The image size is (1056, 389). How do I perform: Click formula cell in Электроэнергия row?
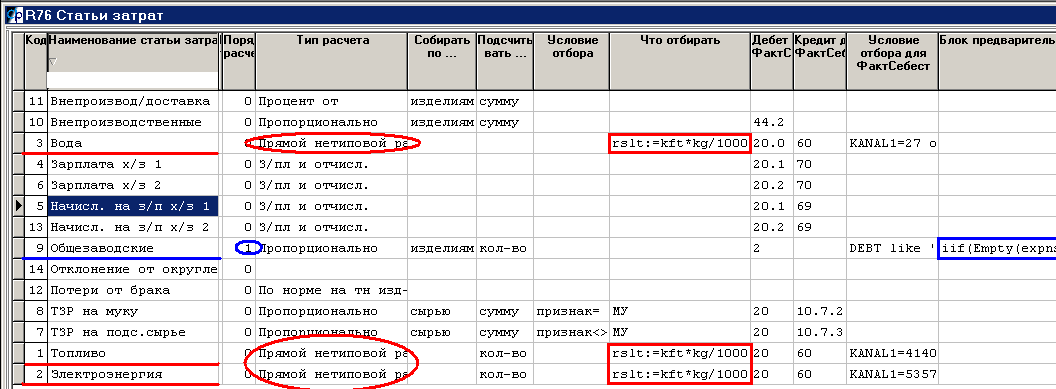click(x=680, y=375)
